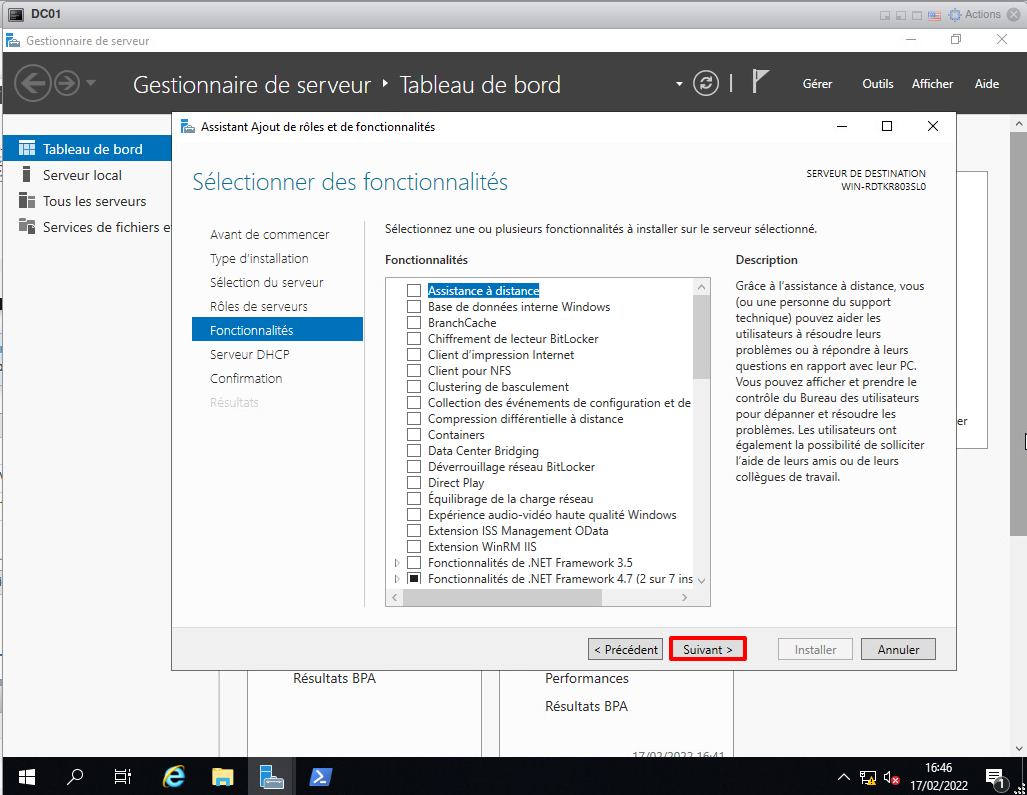Launch PowerShell from the taskbar
The width and height of the screenshot is (1027, 795).
coord(320,776)
